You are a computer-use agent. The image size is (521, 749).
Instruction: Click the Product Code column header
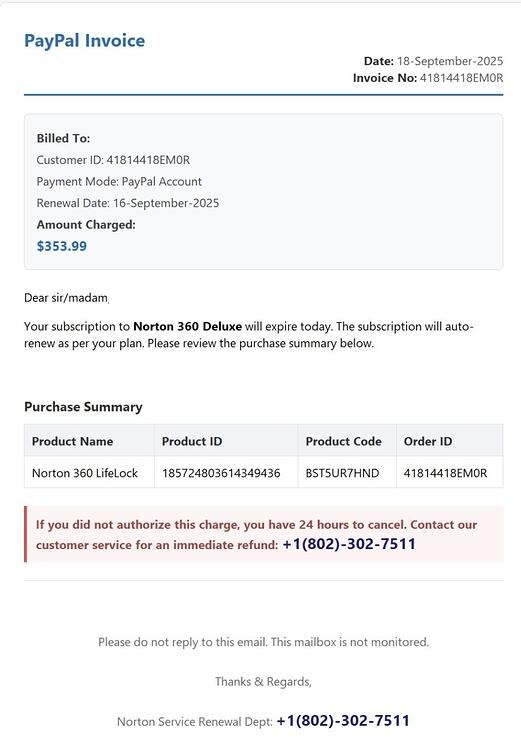343,441
